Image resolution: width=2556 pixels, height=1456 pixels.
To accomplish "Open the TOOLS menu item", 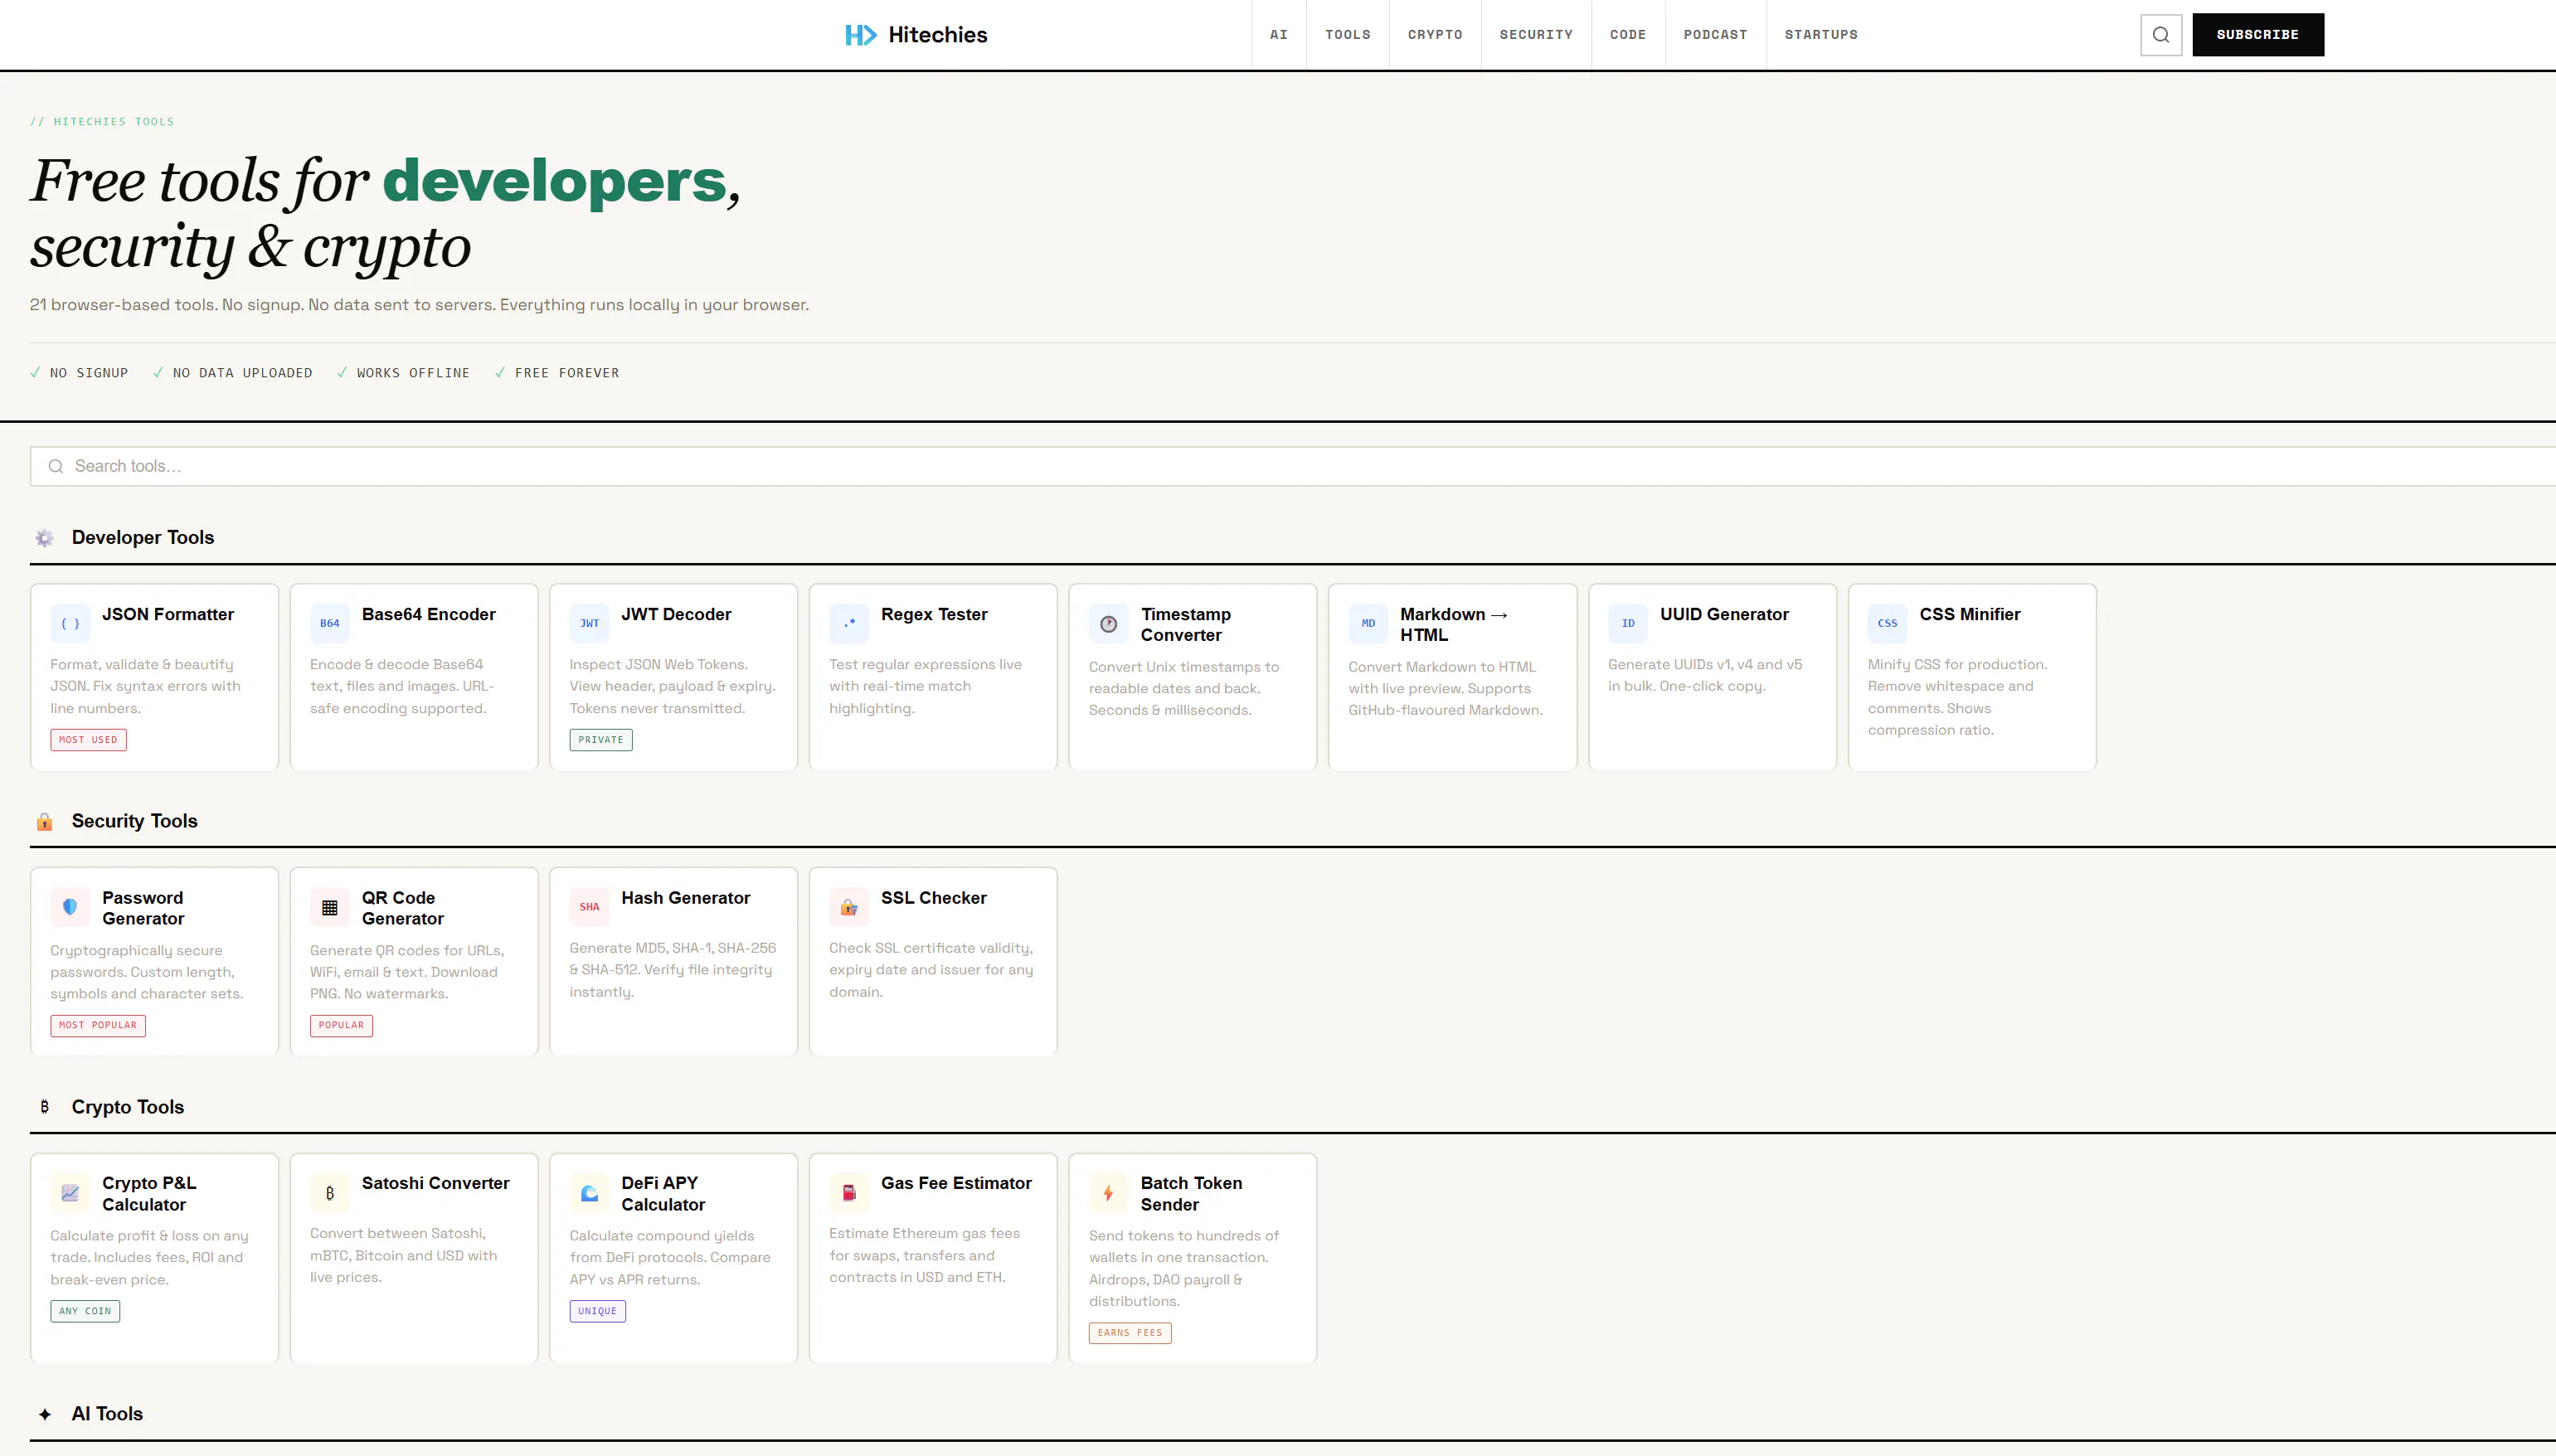I will tap(1348, 35).
